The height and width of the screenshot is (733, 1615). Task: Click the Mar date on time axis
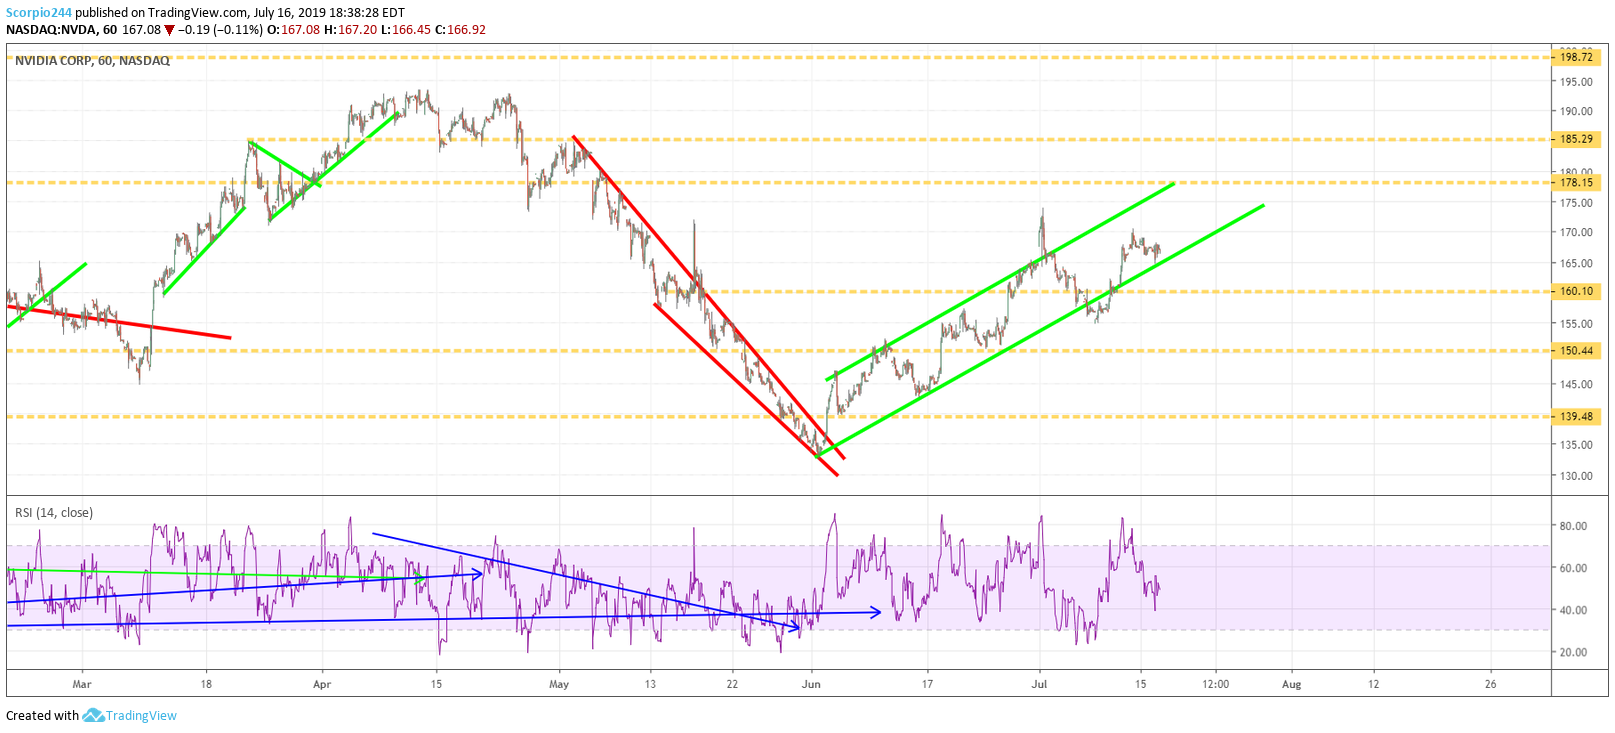(82, 684)
